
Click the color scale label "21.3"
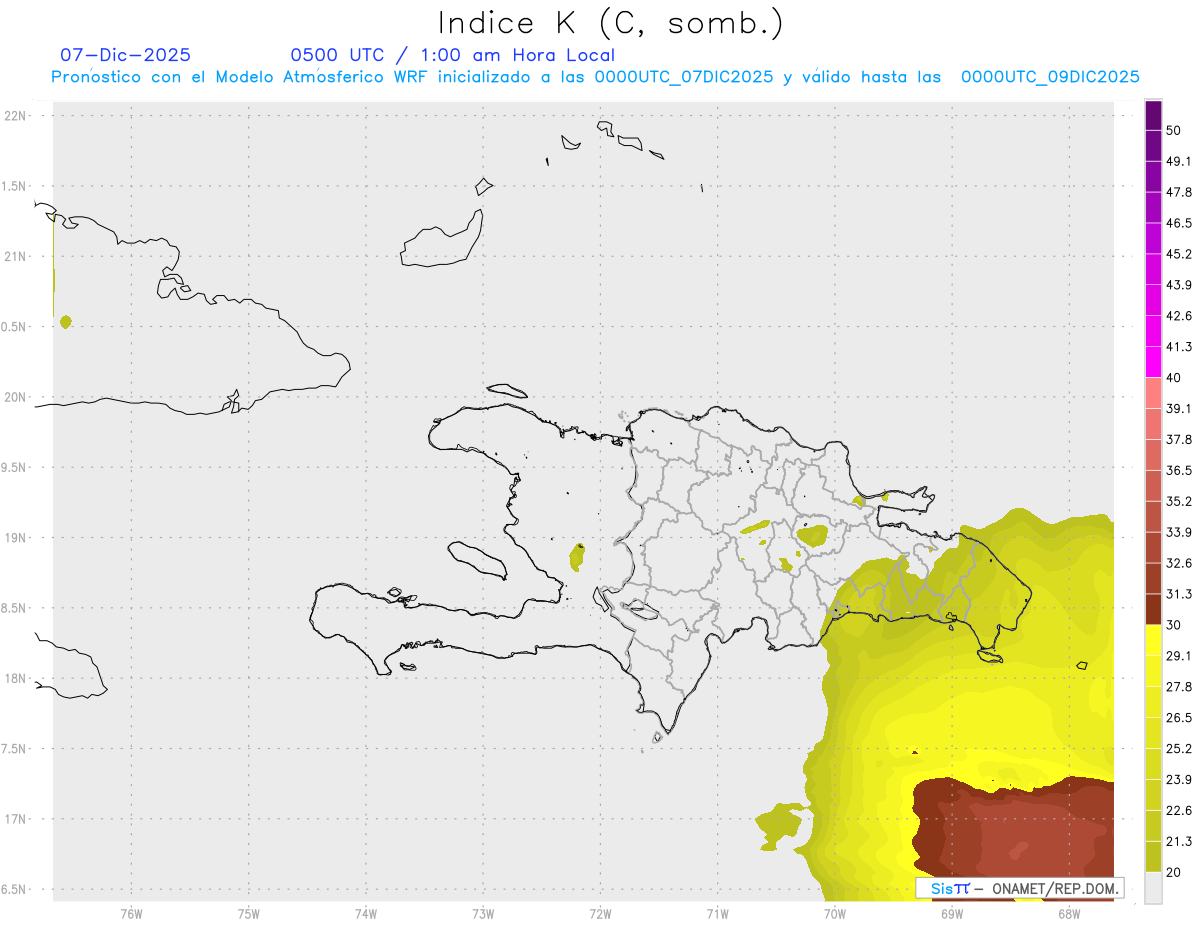1179,841
